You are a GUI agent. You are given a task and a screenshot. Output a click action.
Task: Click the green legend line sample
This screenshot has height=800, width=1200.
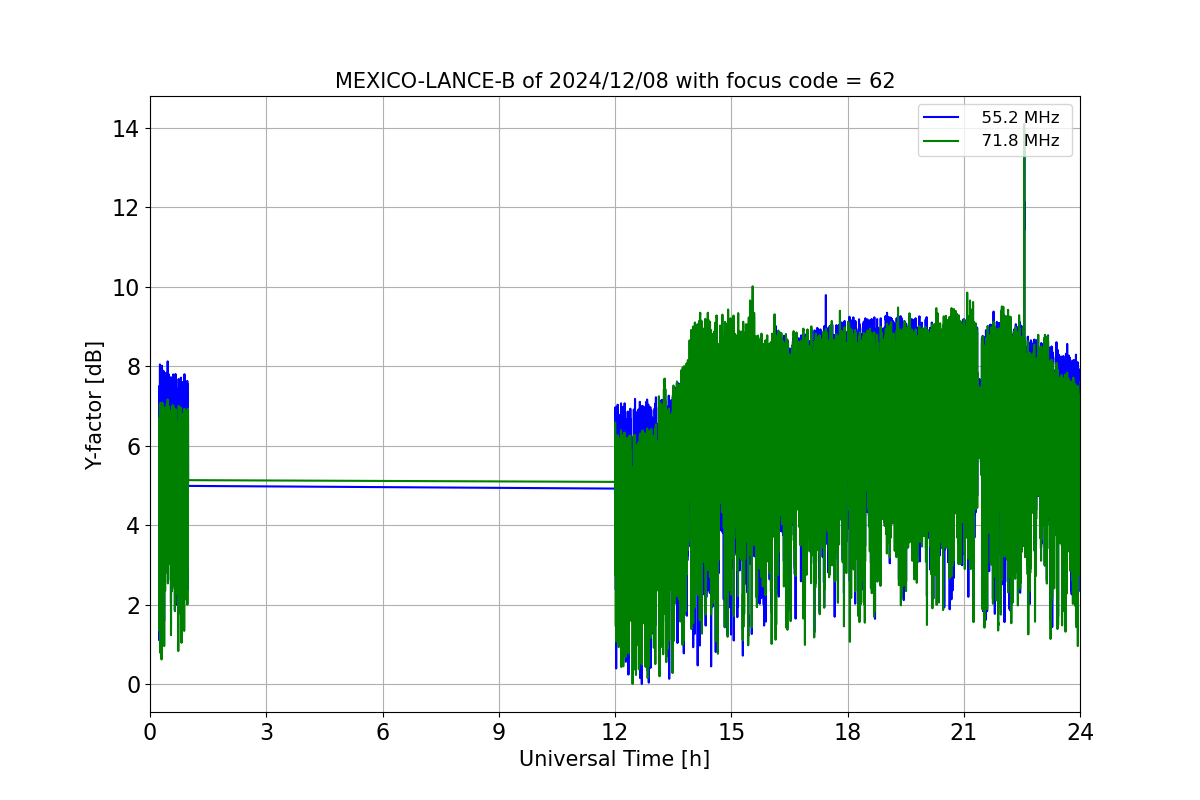click(942, 141)
